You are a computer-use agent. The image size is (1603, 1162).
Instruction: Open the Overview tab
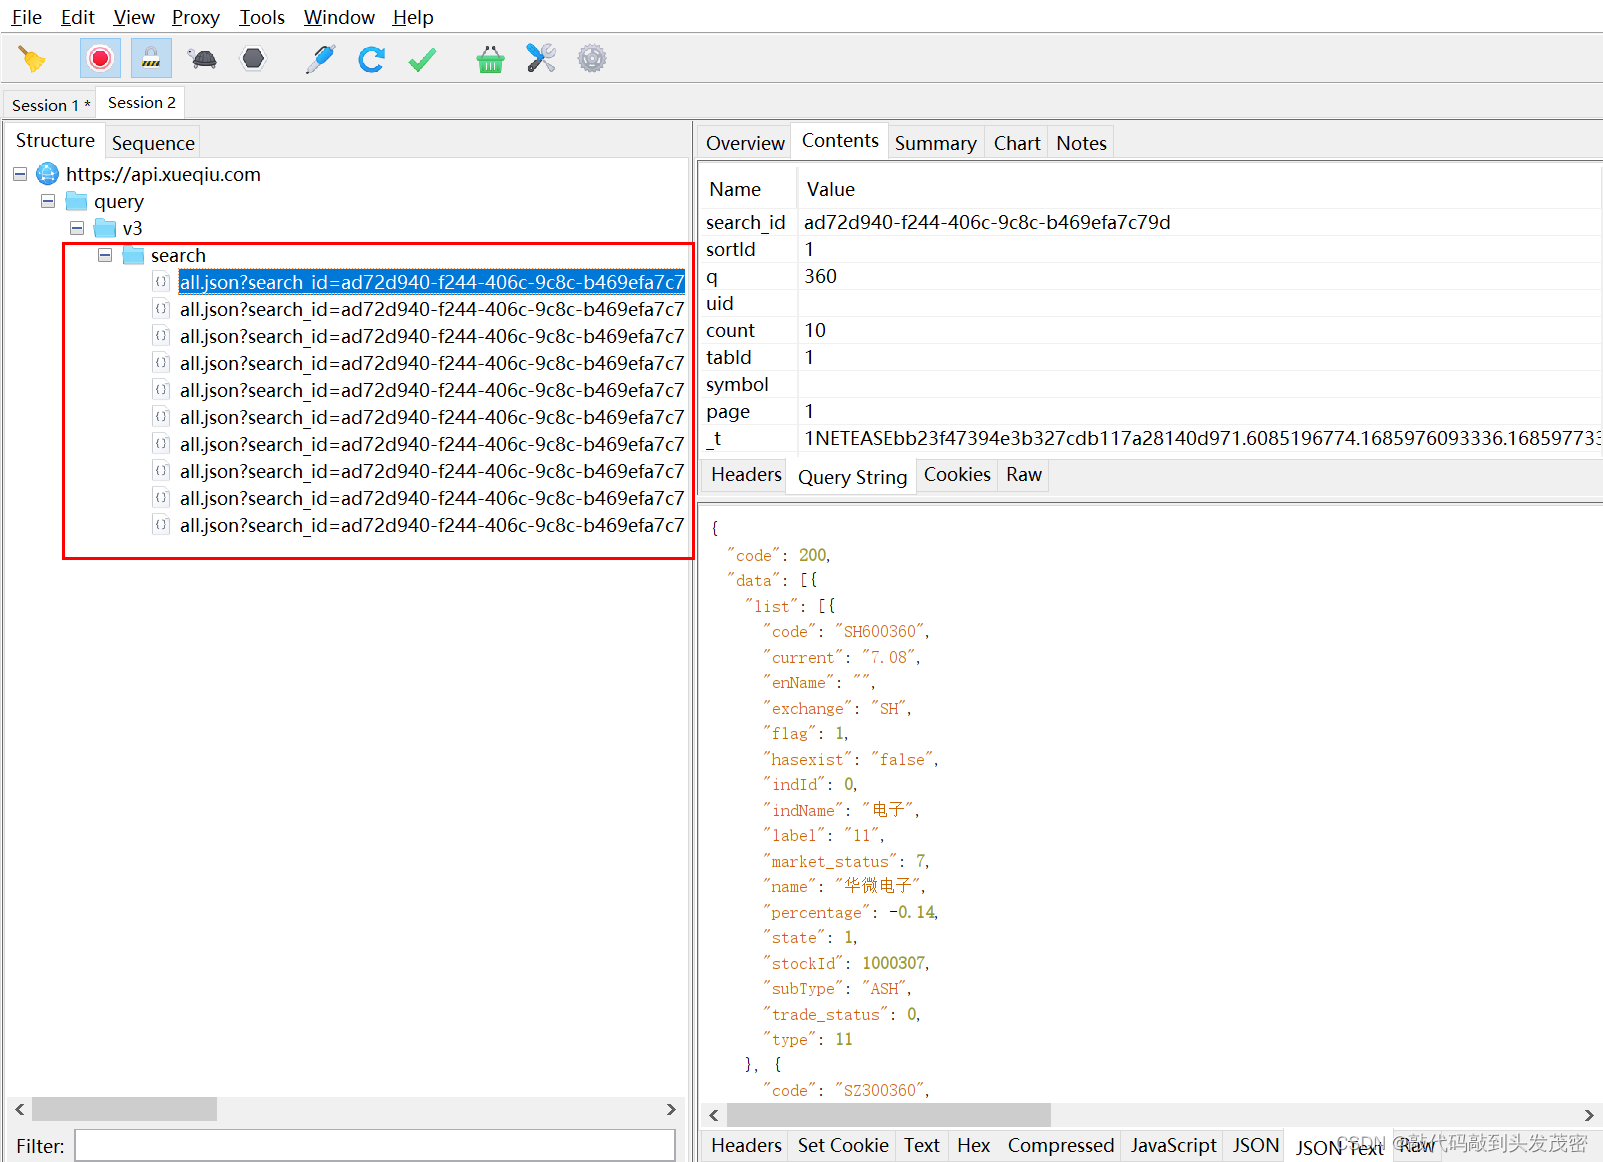point(745,143)
